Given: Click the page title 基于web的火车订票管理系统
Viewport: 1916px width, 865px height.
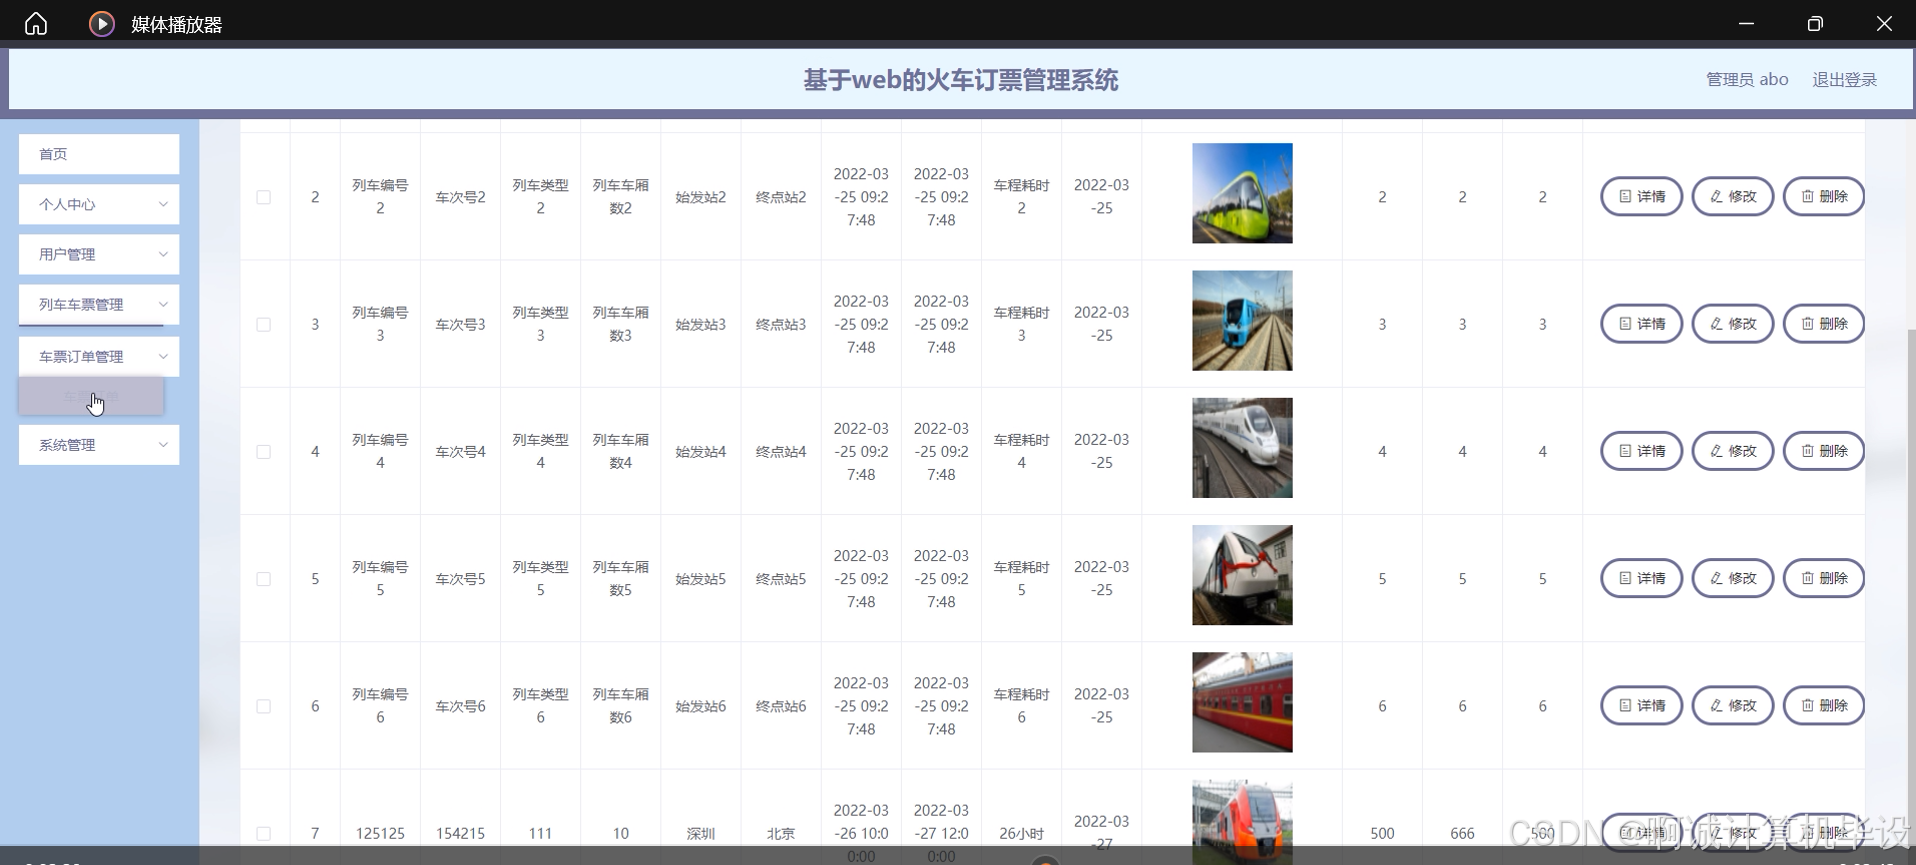Looking at the screenshot, I should point(961,80).
